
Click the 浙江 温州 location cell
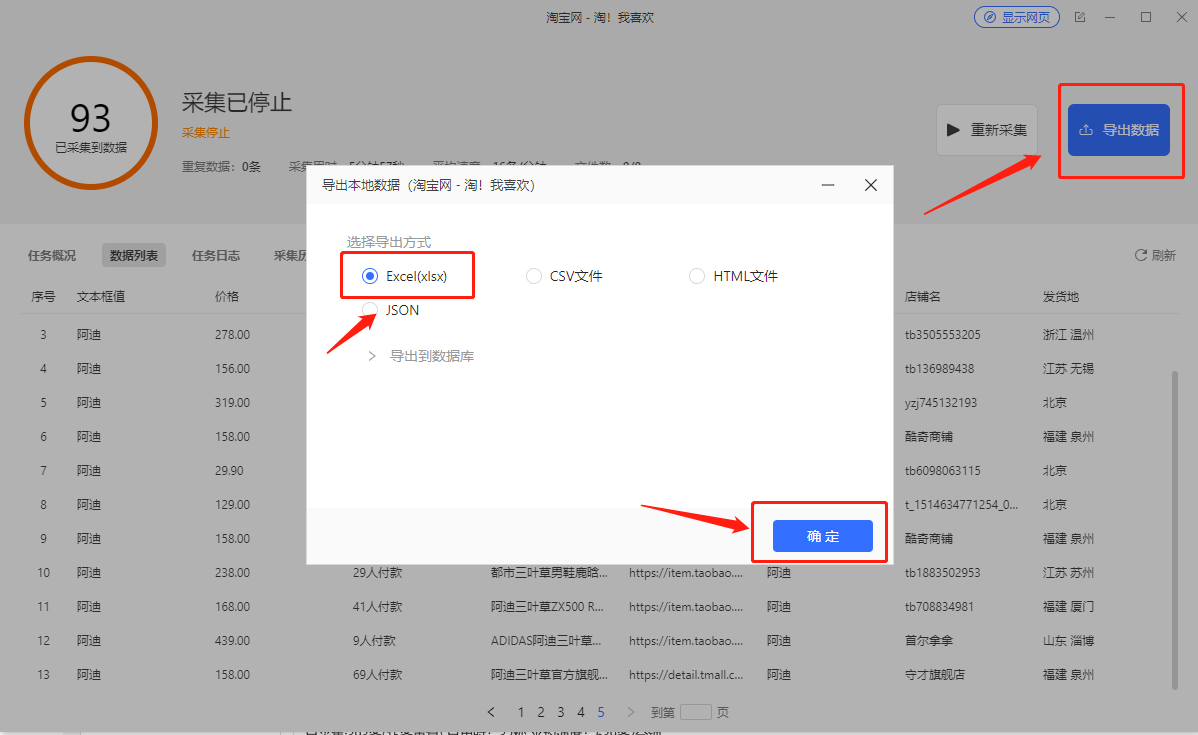(x=1069, y=335)
